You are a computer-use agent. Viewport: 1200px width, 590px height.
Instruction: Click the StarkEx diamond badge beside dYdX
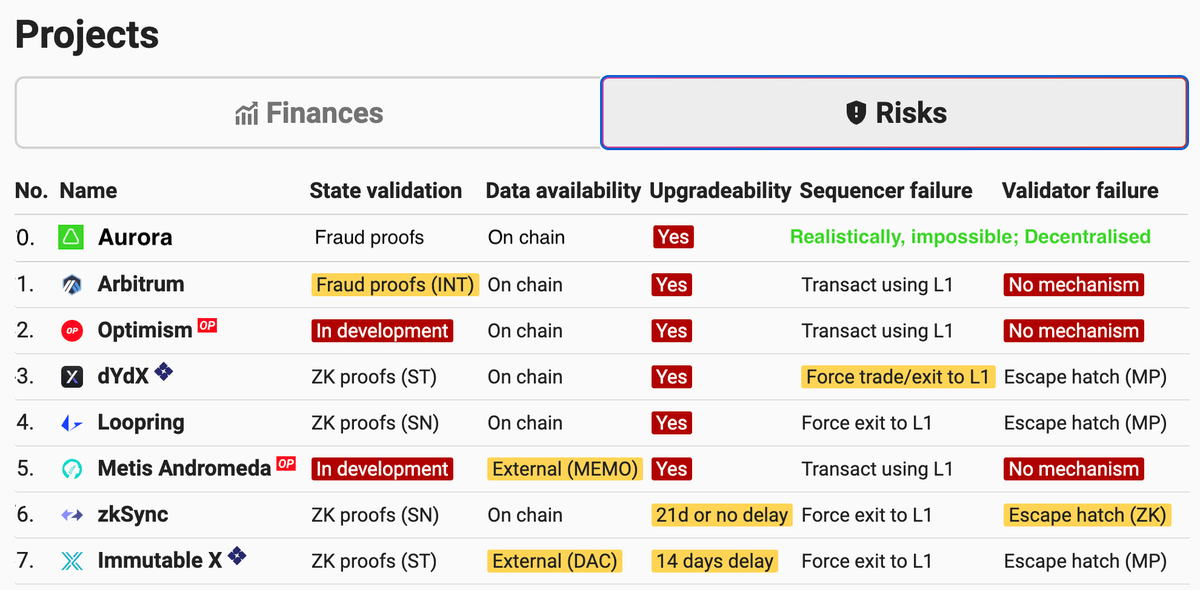163,373
